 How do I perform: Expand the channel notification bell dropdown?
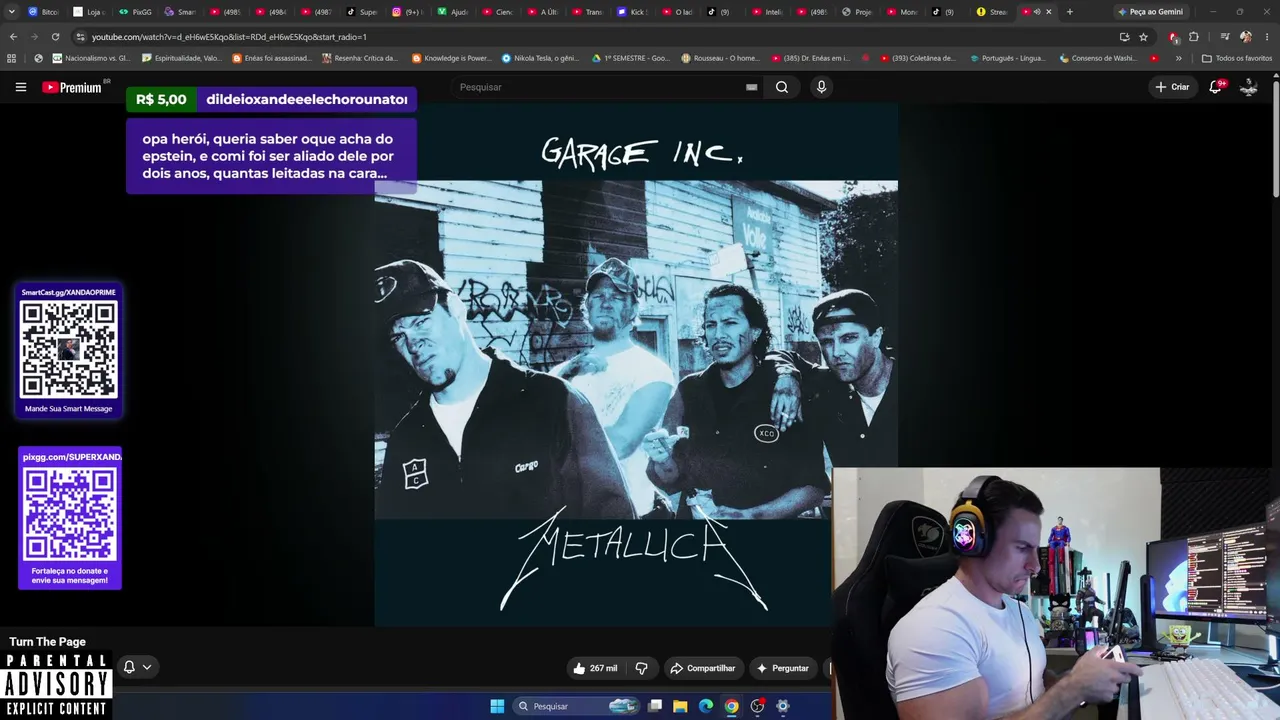pyautogui.click(x=138, y=667)
